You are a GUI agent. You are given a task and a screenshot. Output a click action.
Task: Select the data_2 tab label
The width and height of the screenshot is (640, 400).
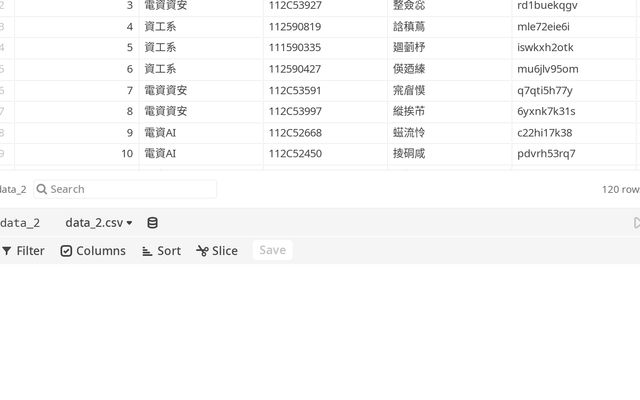tap(20, 223)
